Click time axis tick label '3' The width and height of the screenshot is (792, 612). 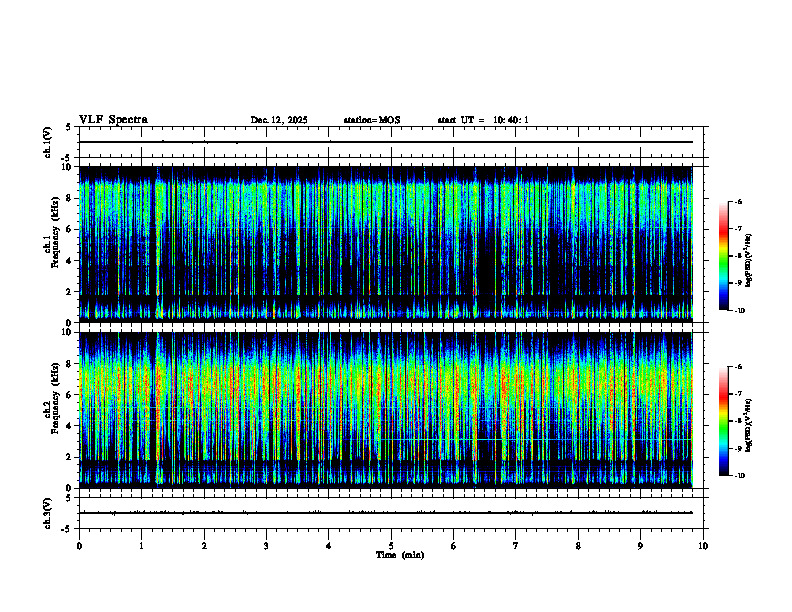click(x=266, y=546)
